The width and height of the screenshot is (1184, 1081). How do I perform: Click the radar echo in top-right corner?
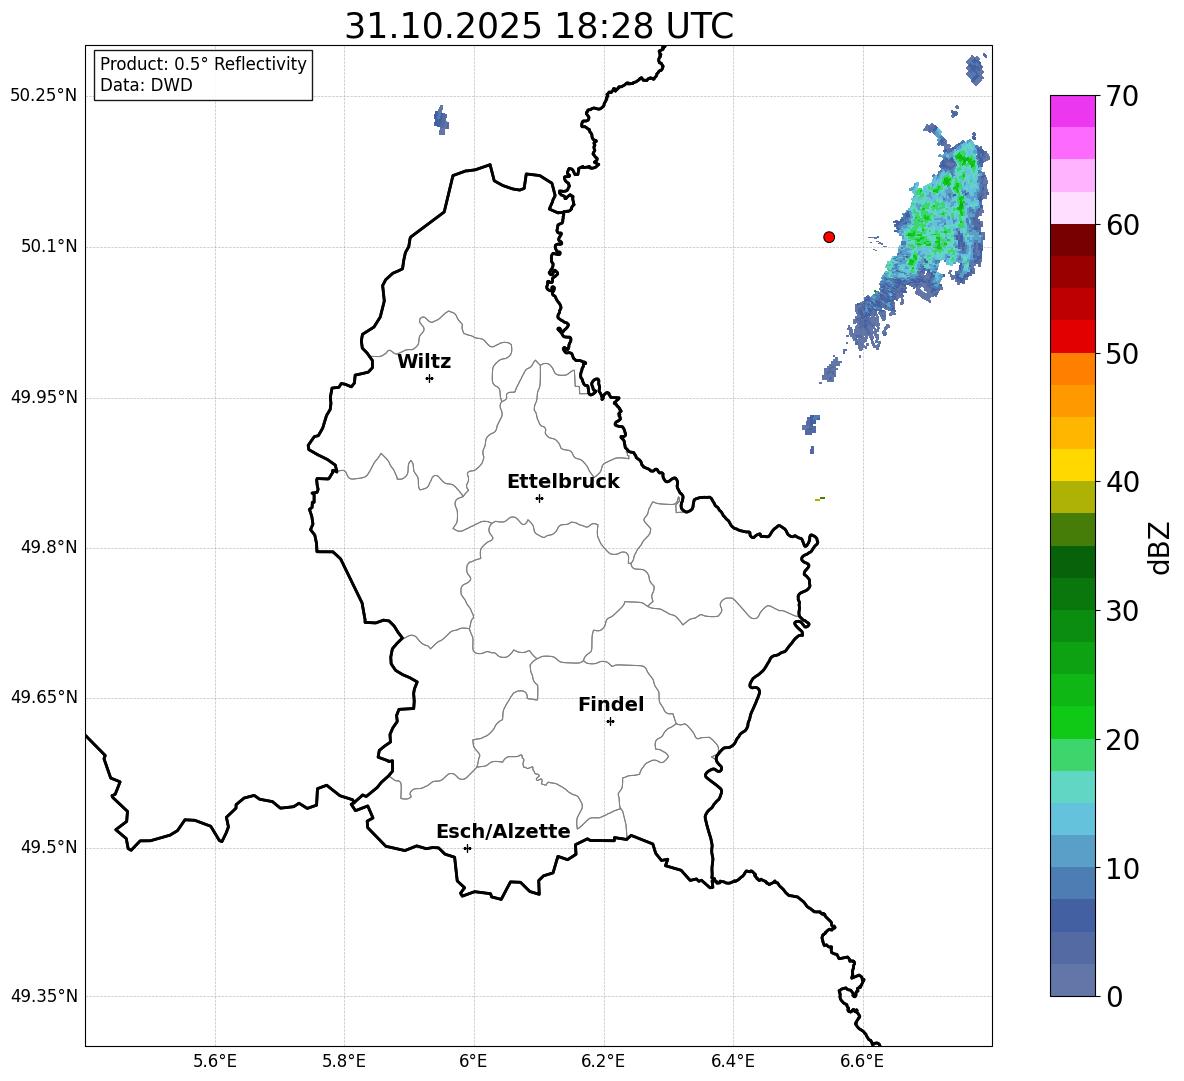(x=976, y=69)
